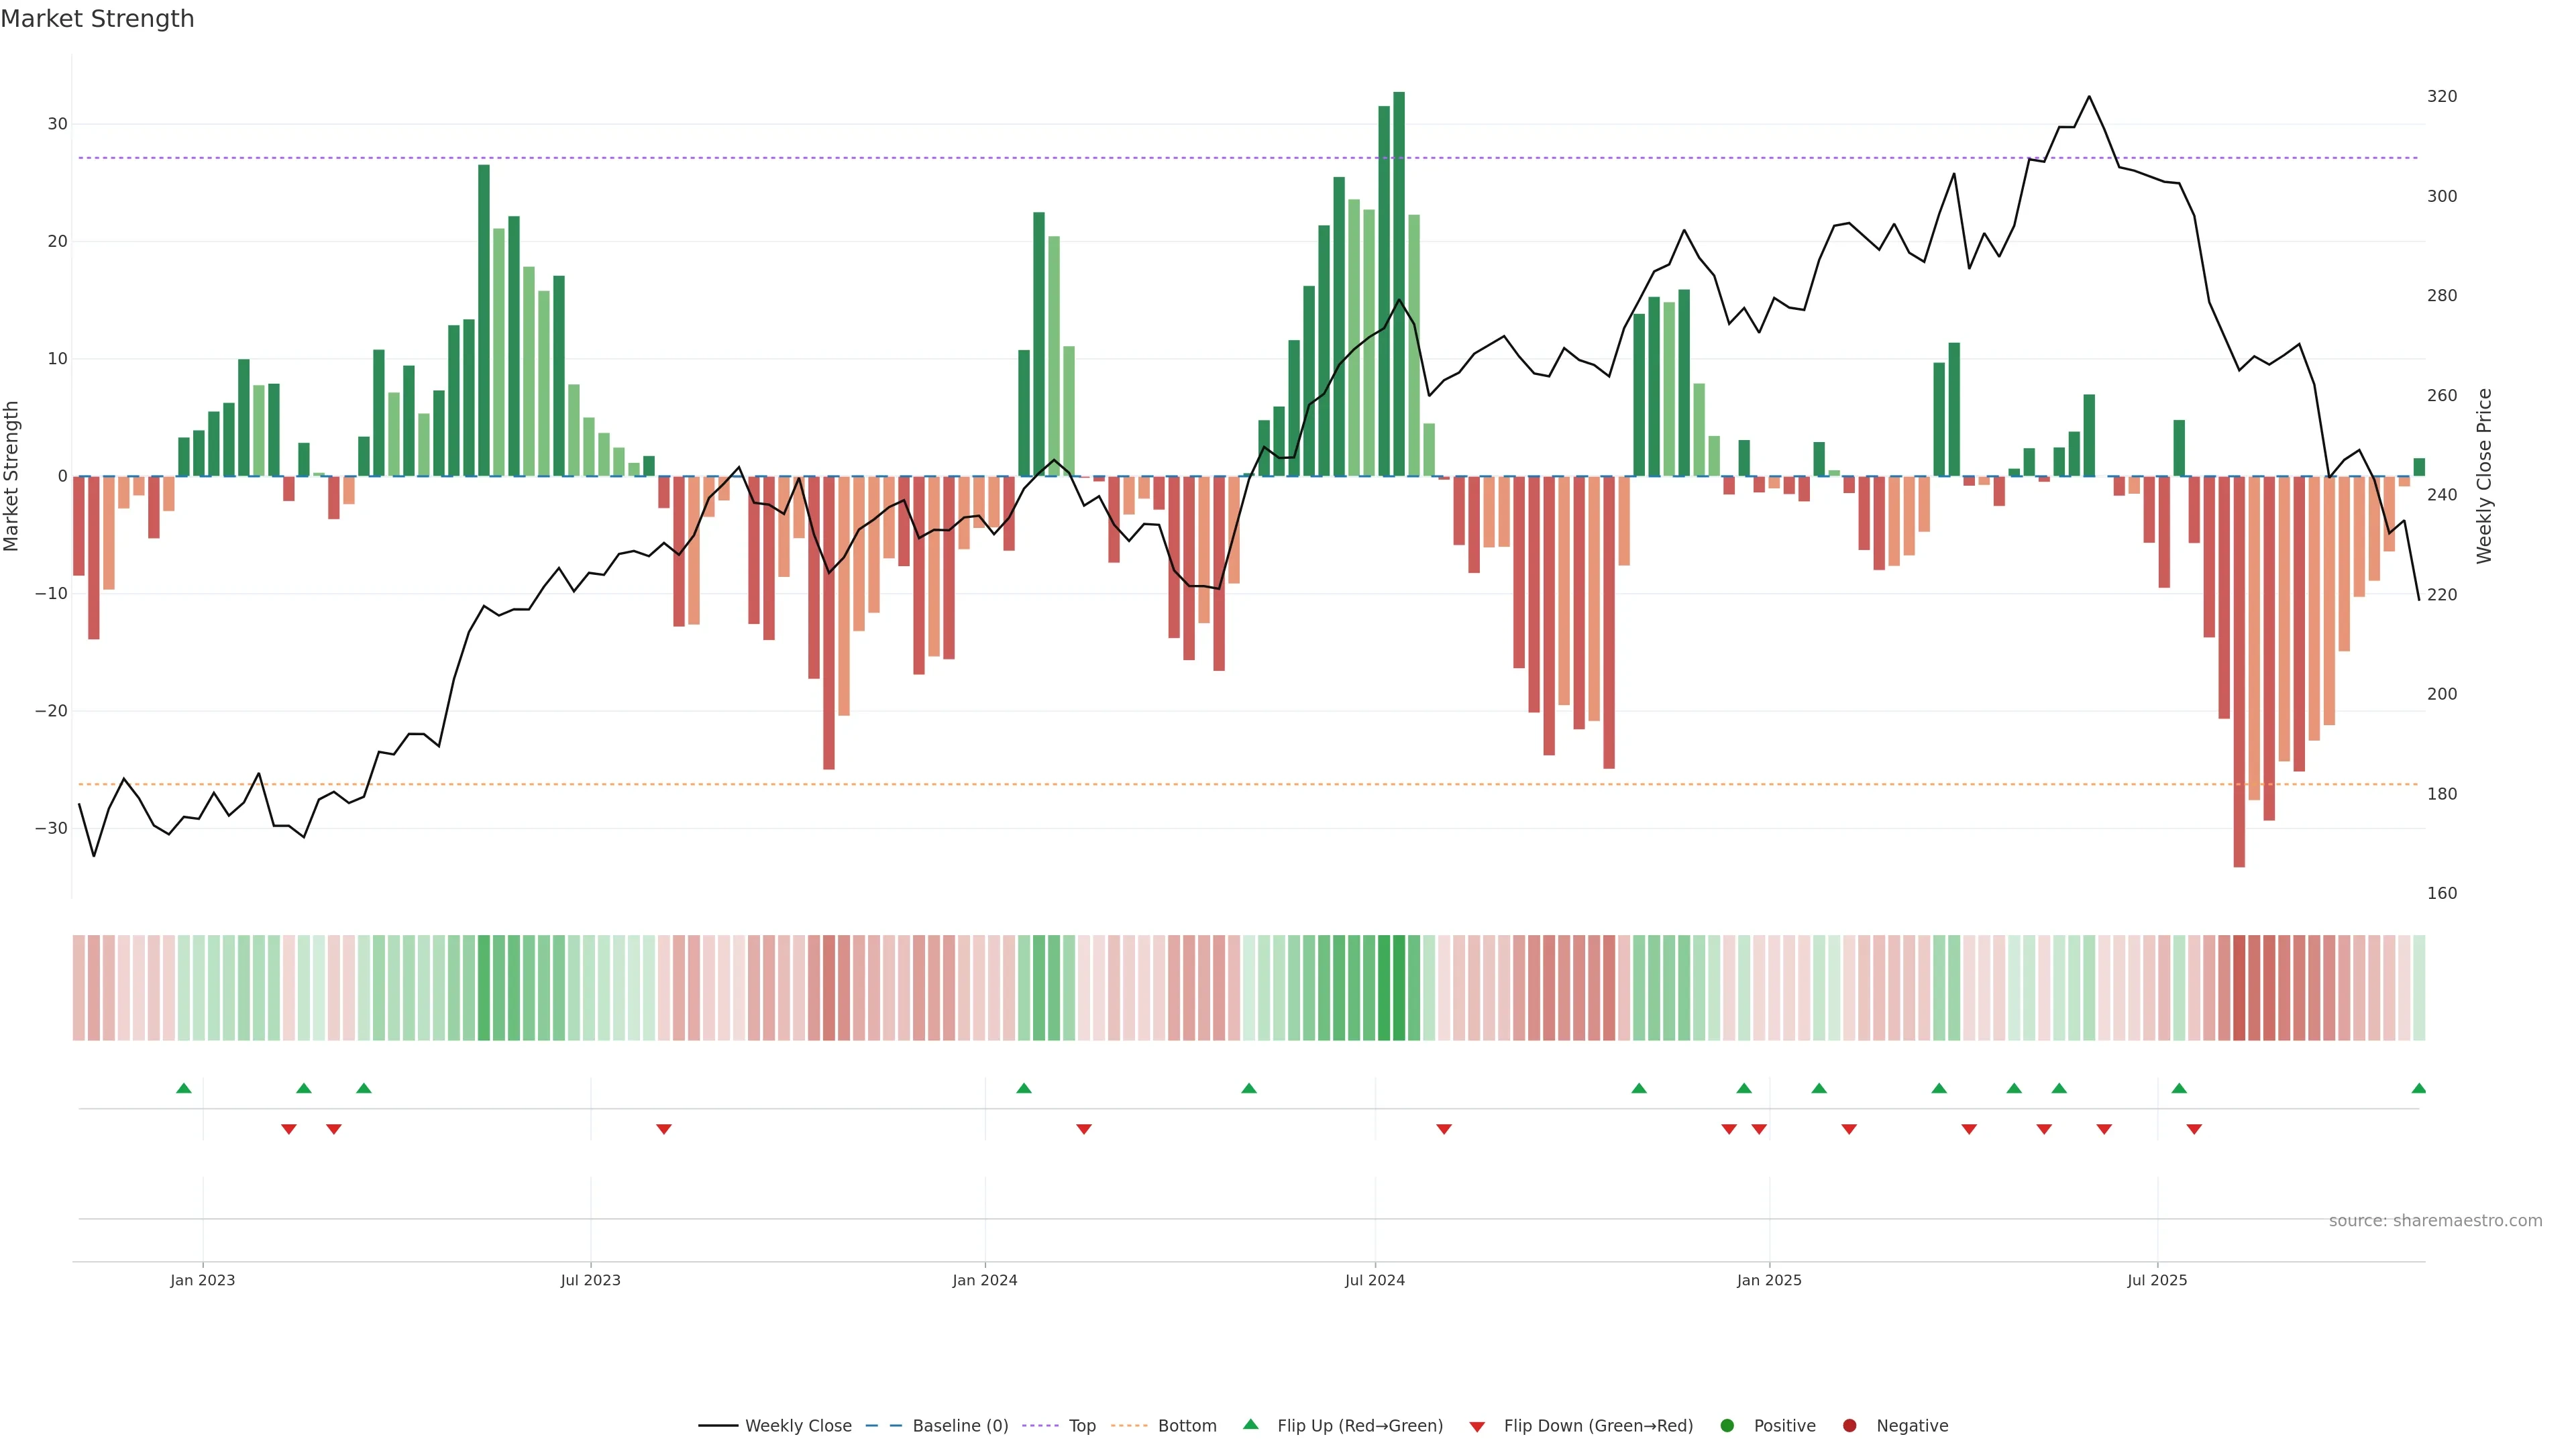Click the first green flip-up marker before Jan 2023

click(x=184, y=1088)
